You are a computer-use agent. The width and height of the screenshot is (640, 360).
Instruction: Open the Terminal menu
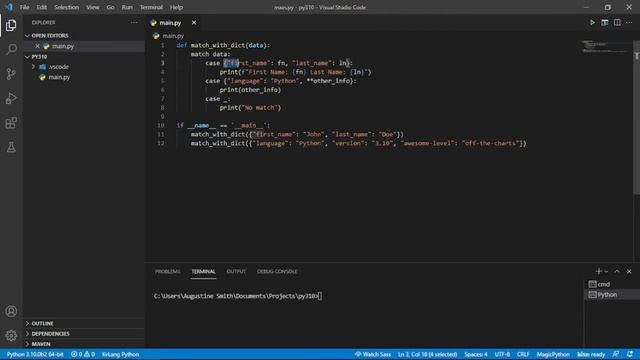(x=151, y=7)
